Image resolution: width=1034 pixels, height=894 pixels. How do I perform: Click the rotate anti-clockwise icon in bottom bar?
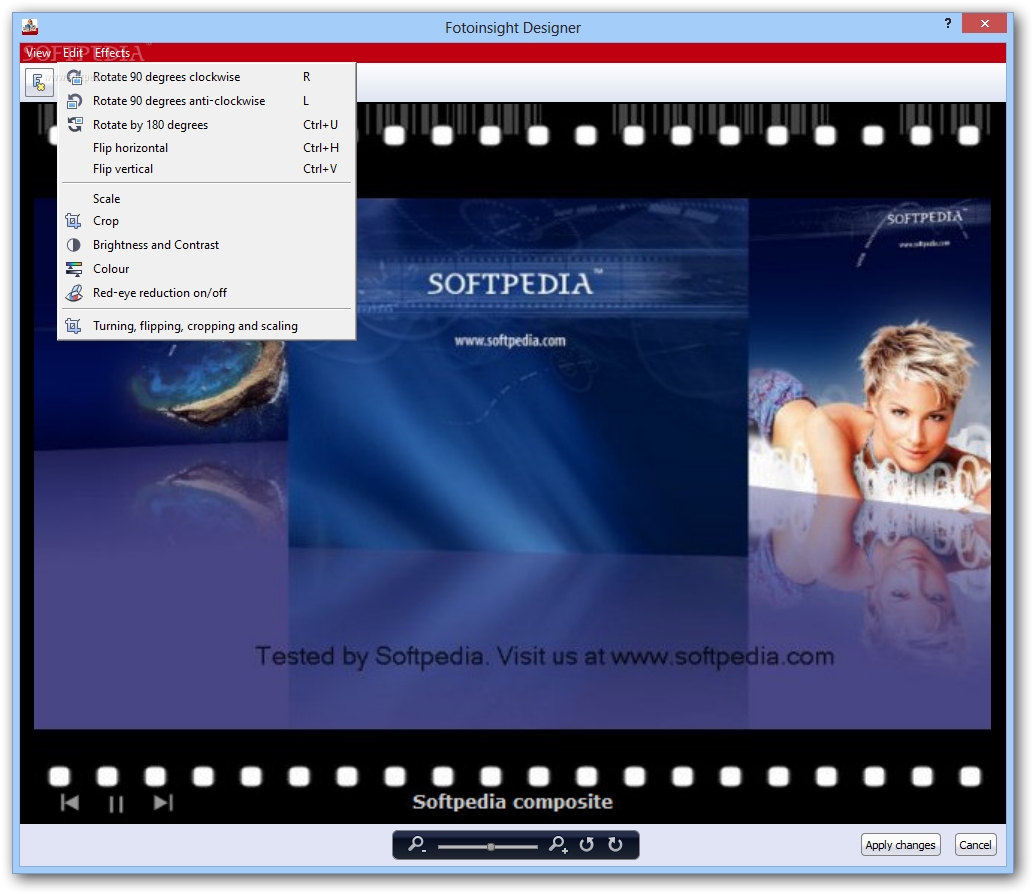[586, 845]
